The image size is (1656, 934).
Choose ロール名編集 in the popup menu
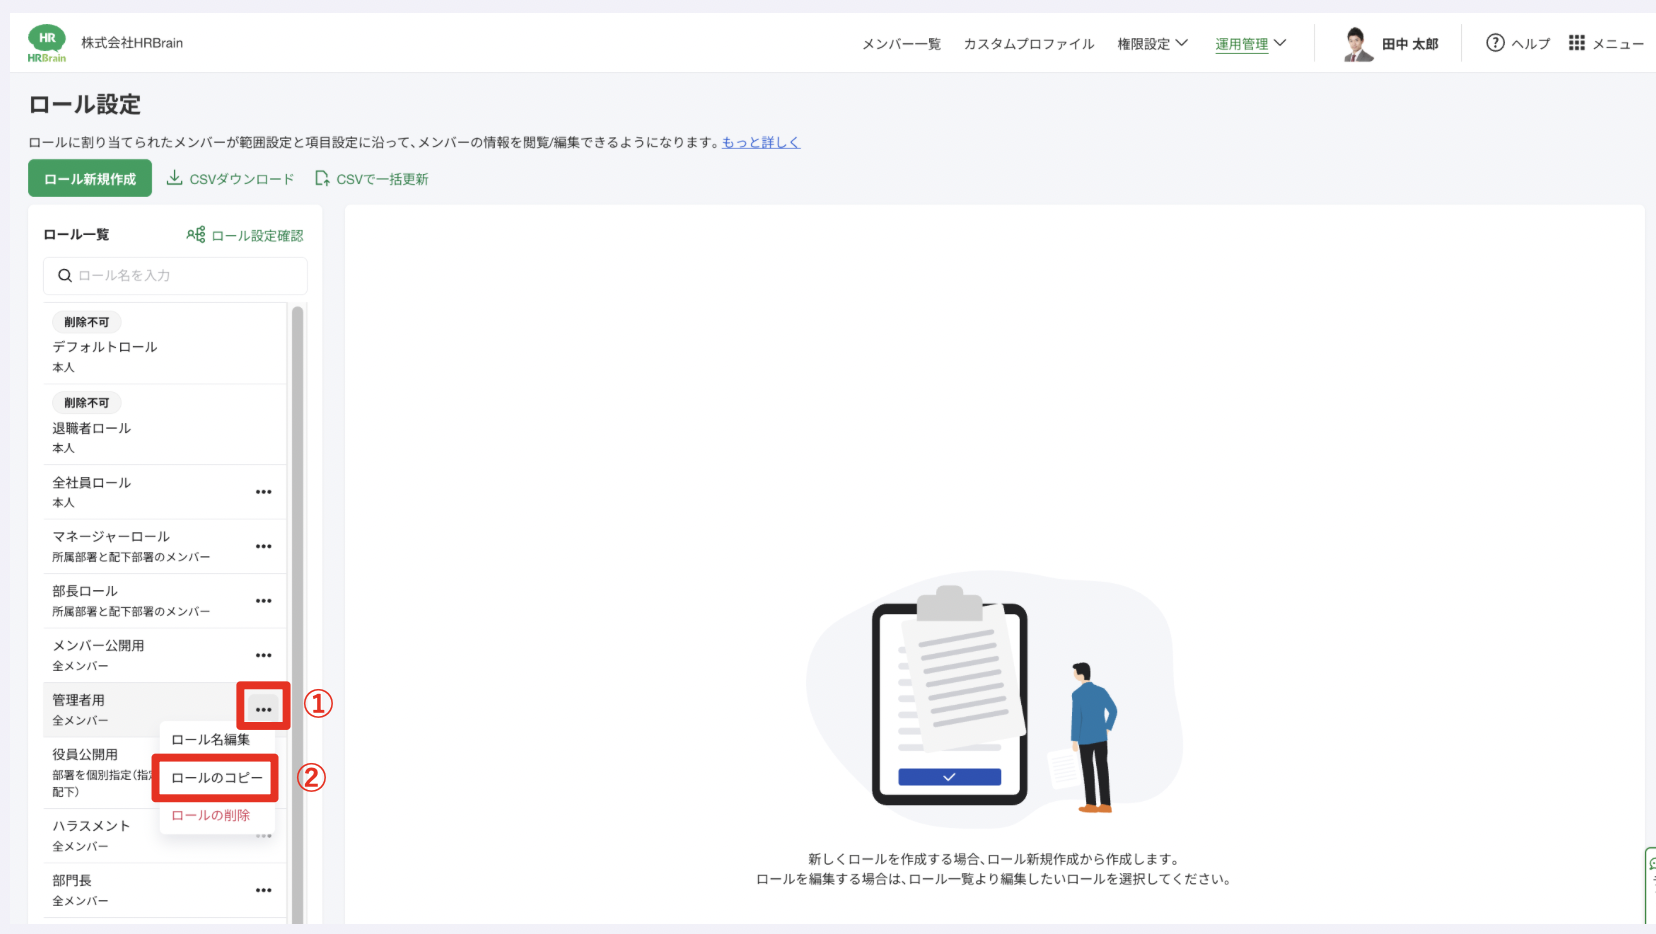(x=211, y=740)
